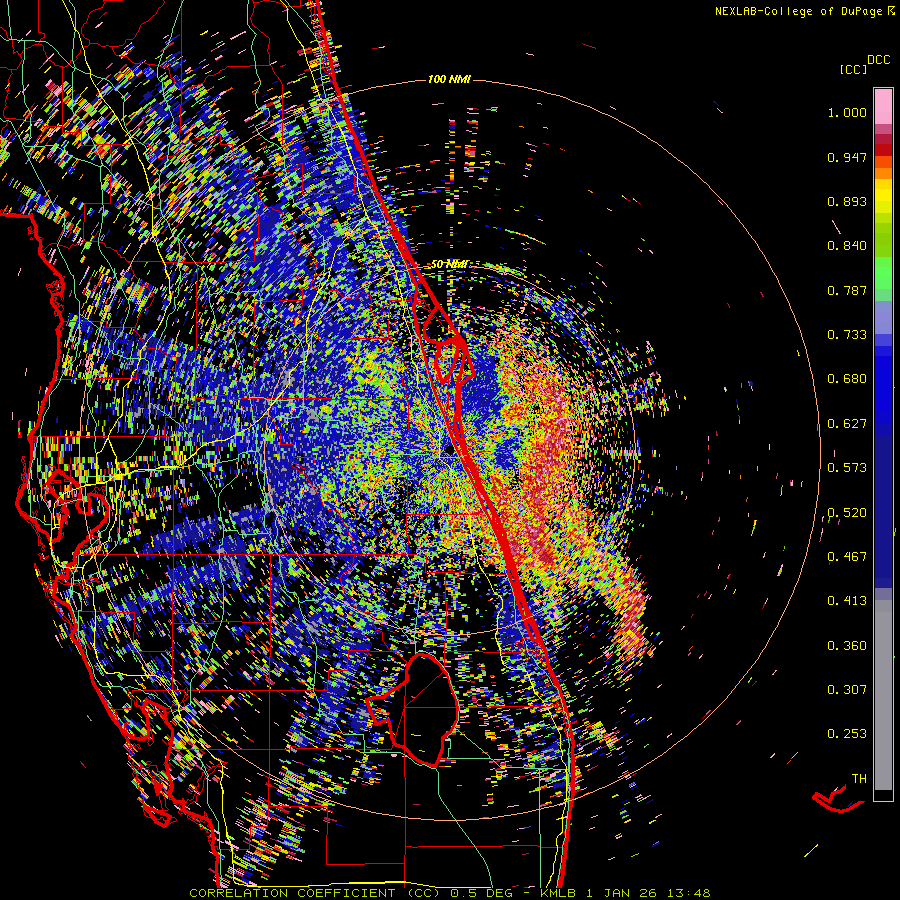Click the 100 NMI range ring label

(449, 79)
